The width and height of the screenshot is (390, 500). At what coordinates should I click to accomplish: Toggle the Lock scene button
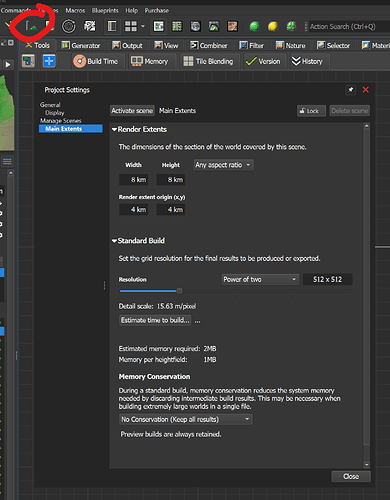[311, 111]
